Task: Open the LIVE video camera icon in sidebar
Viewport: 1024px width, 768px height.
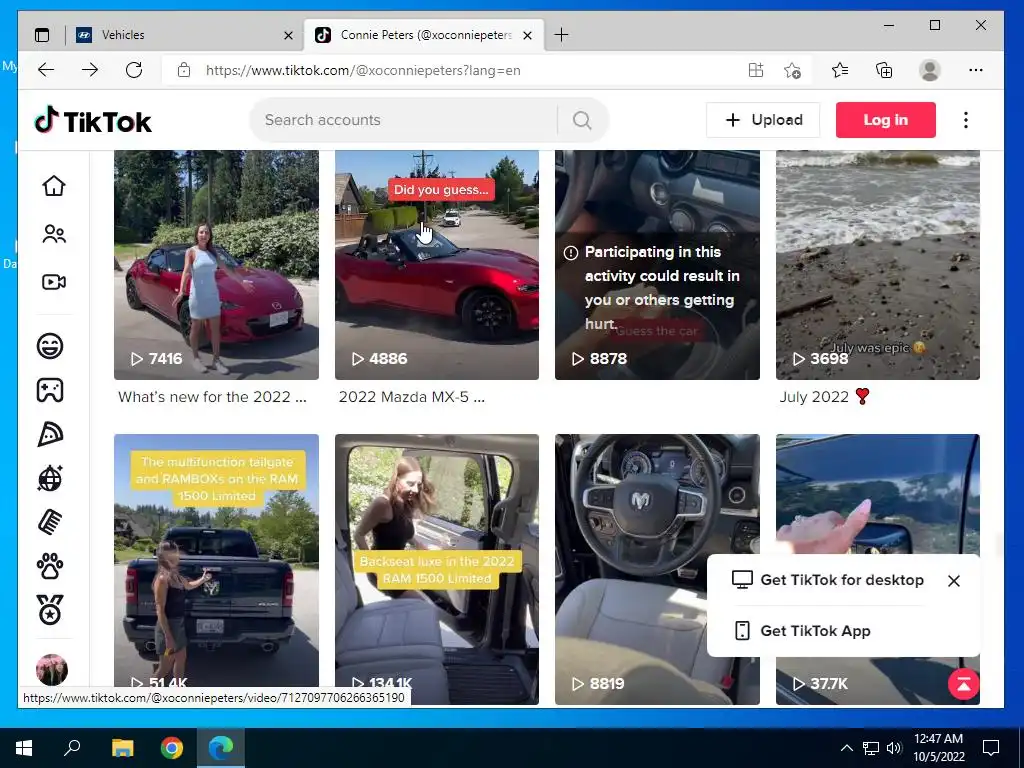Action: tap(54, 282)
